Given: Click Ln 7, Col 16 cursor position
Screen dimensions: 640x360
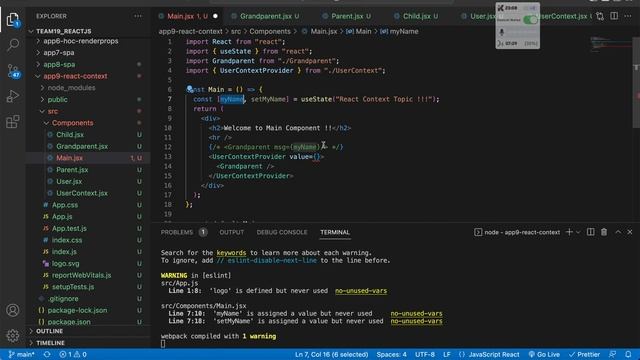Looking at the screenshot, I should tap(331, 354).
